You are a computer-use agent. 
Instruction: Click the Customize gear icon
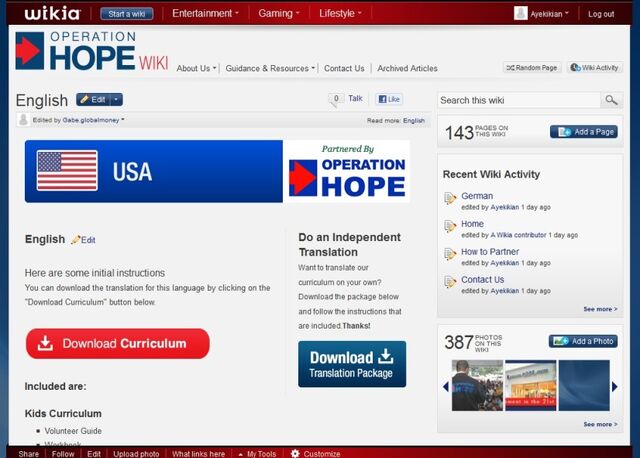(x=295, y=454)
